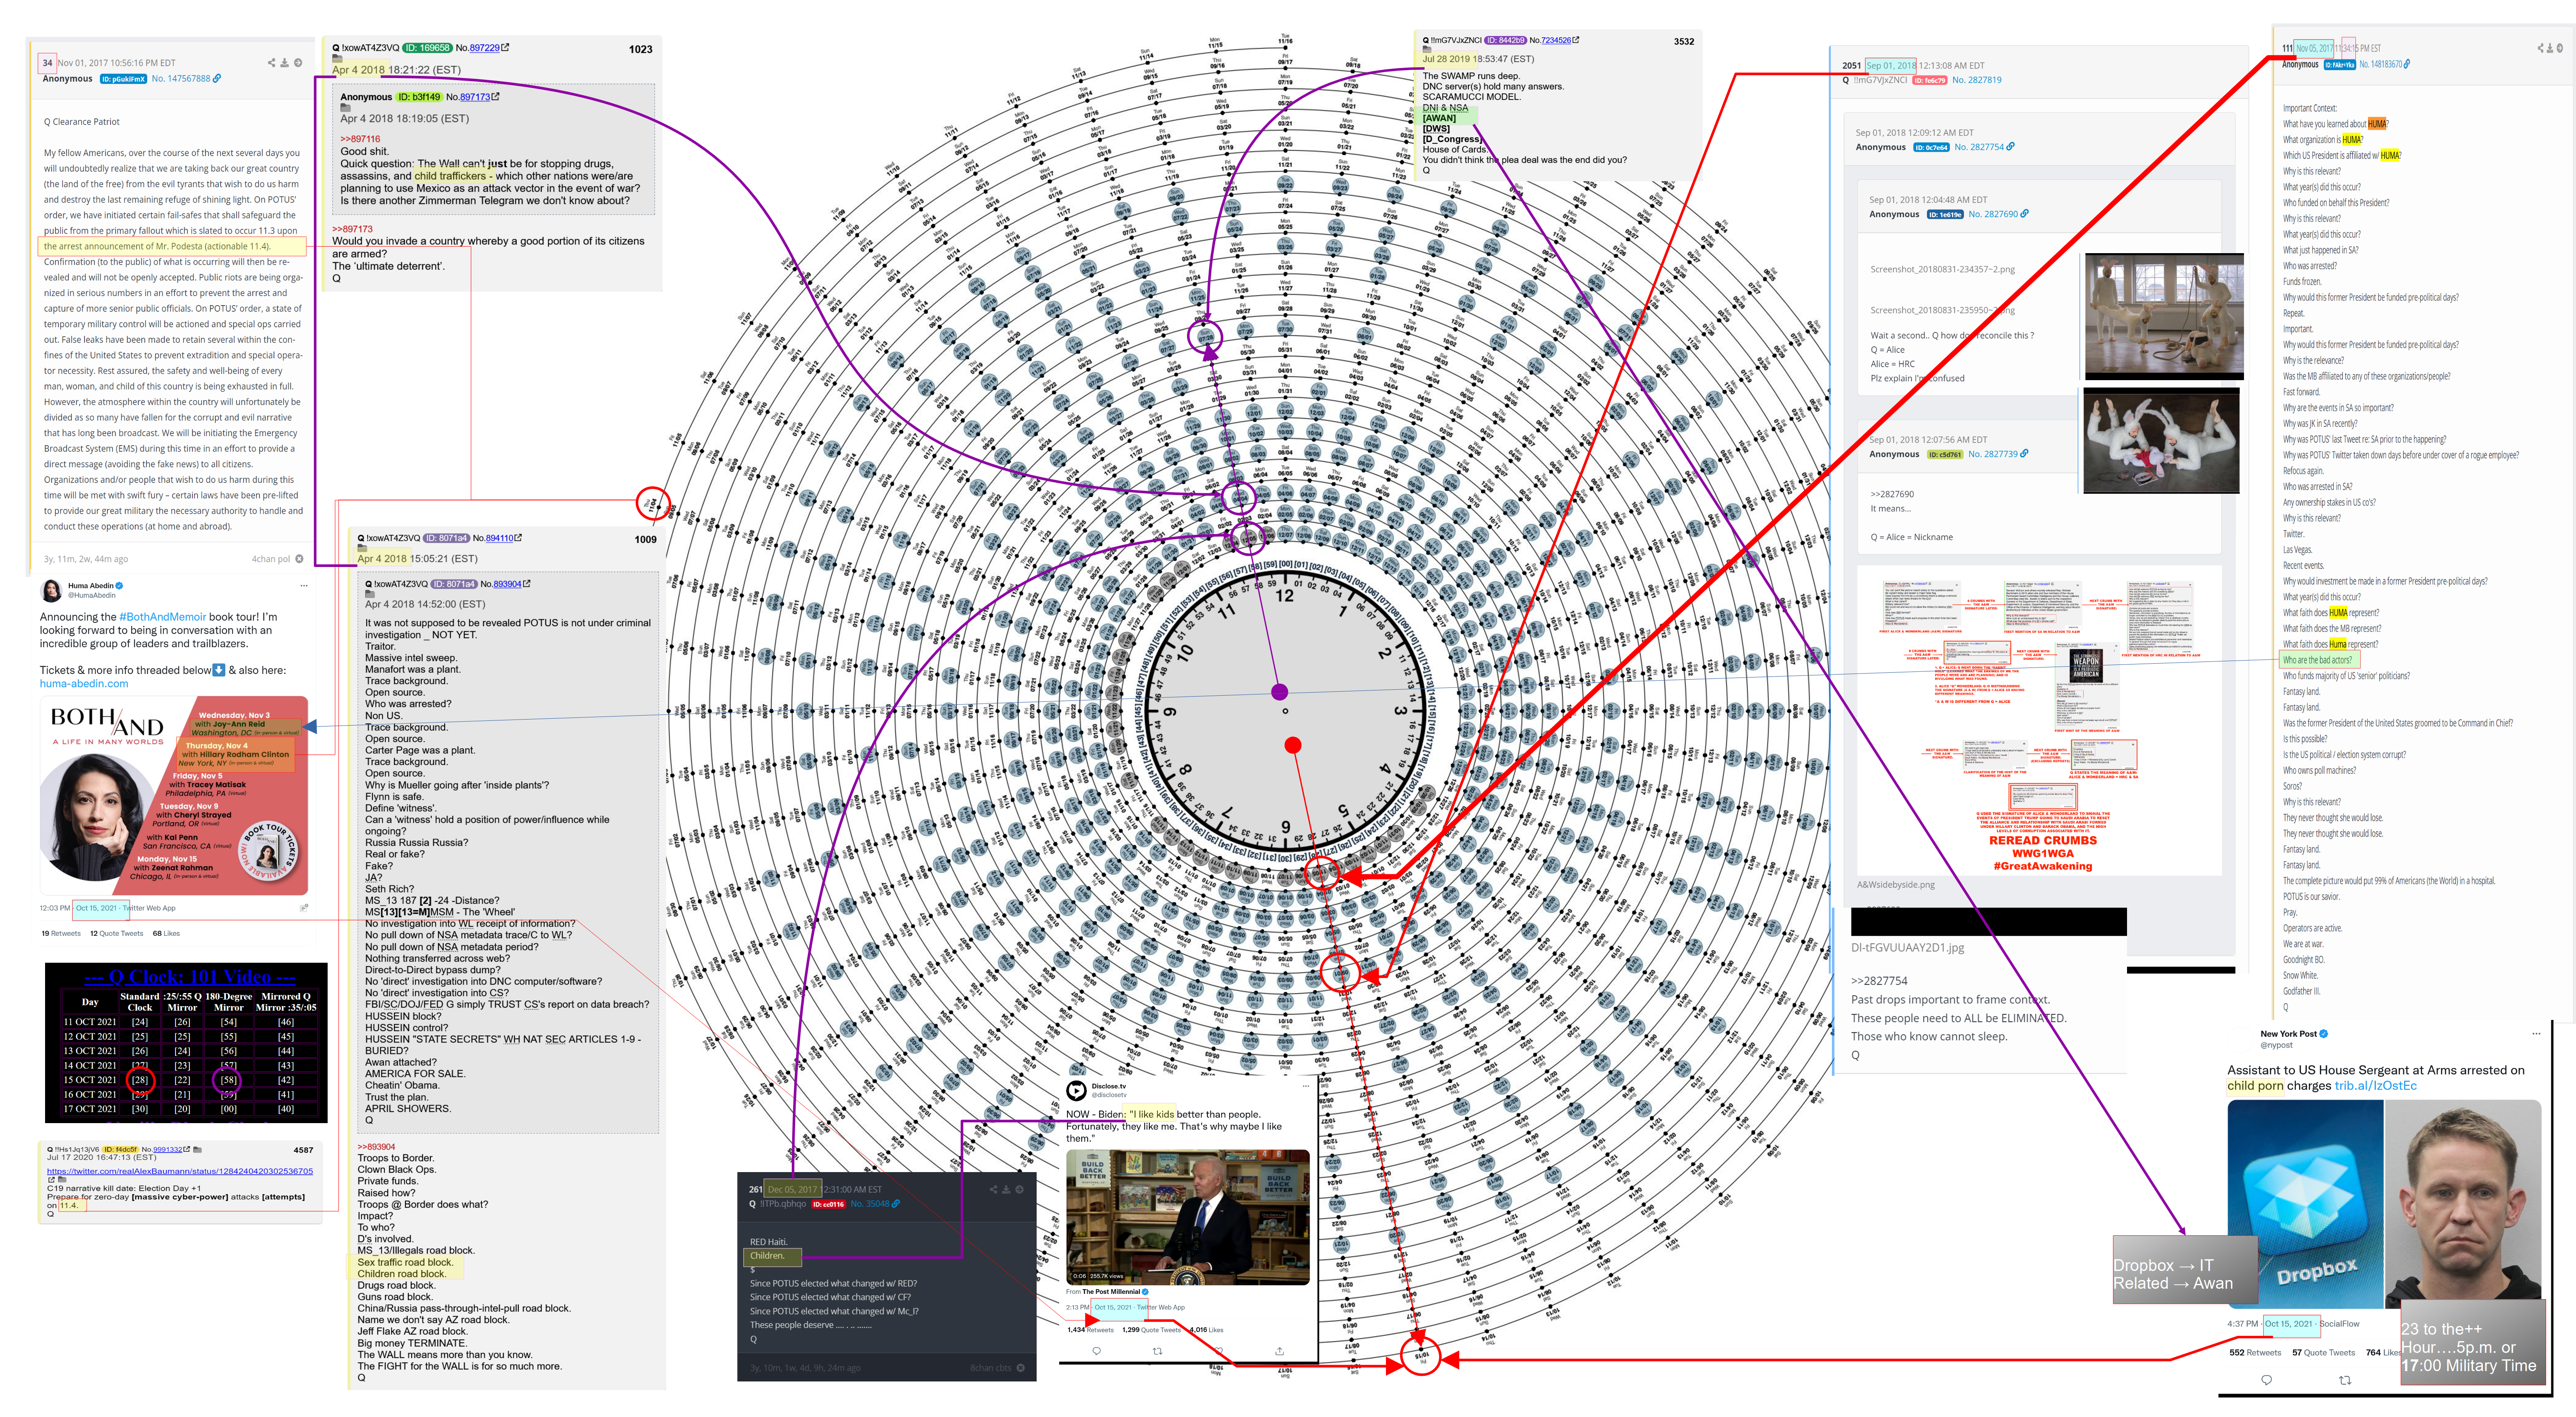
Task: Follow the >>2827754 reply reference
Action: (x=1879, y=981)
